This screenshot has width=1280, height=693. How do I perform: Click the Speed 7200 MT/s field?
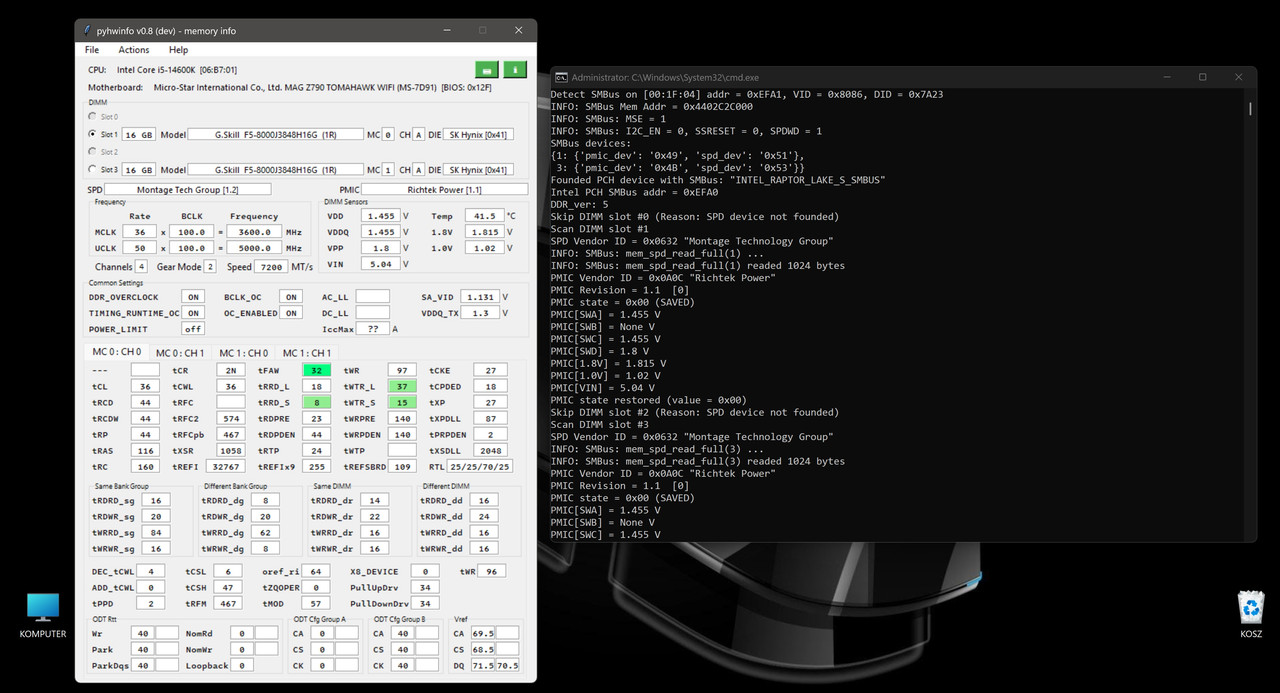coord(269,267)
